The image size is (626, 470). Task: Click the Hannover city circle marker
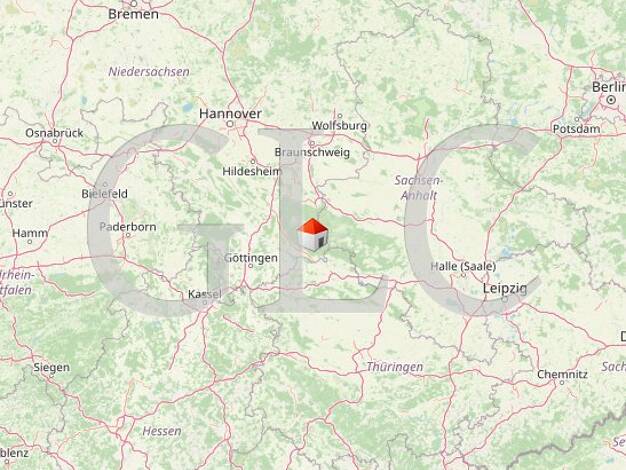[230, 124]
